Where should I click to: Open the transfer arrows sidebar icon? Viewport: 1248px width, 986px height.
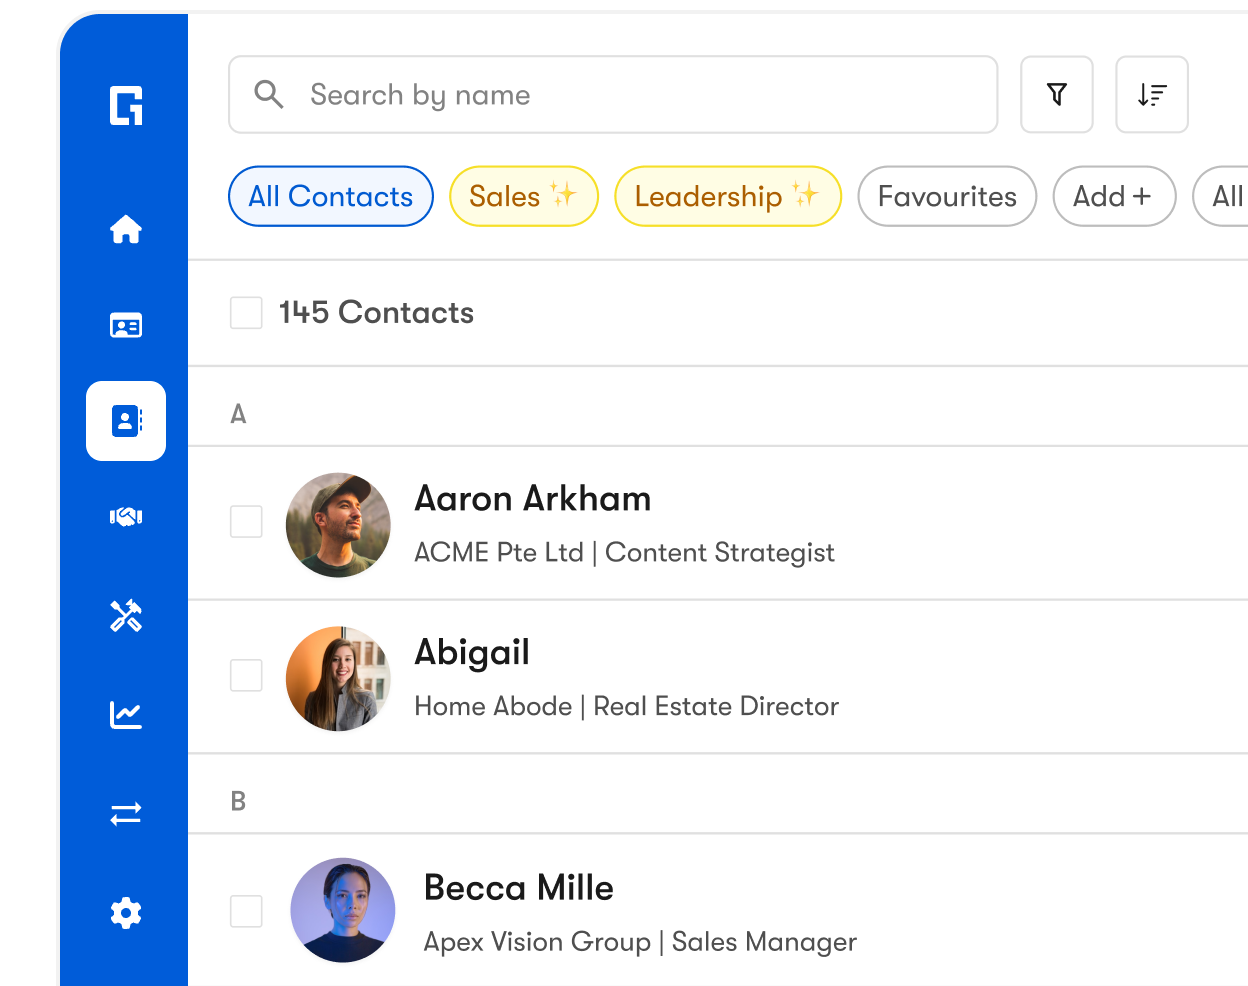pos(126,814)
